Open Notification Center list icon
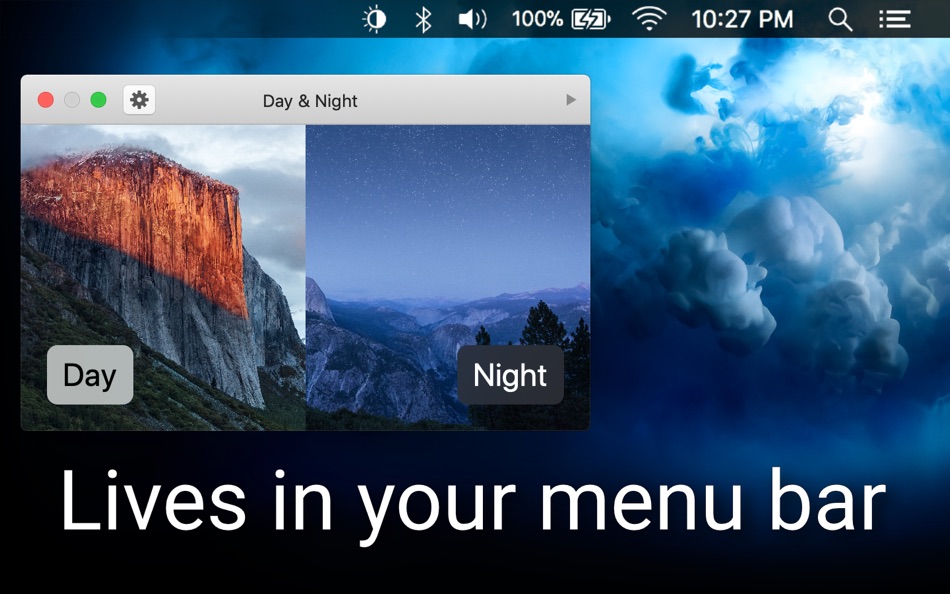This screenshot has height=594, width=950. (x=895, y=19)
